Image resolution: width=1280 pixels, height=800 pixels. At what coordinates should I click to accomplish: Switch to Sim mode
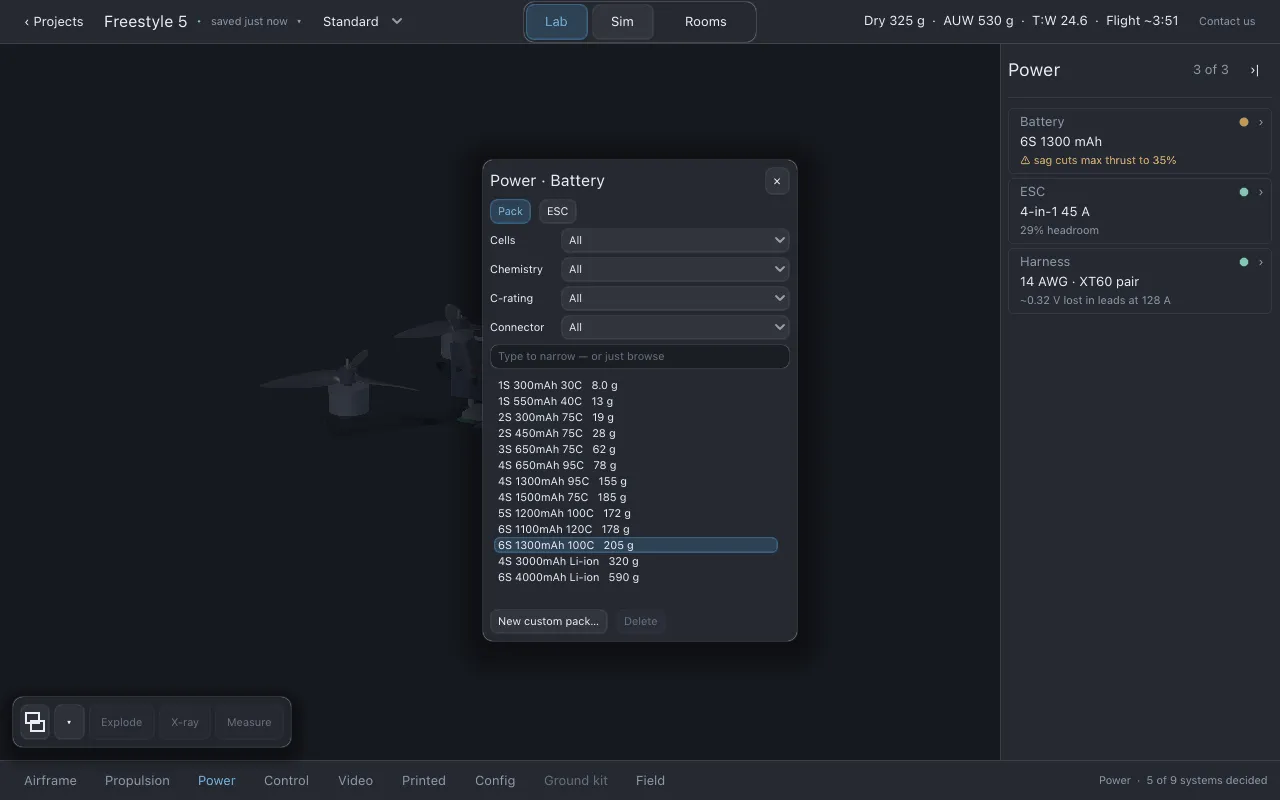pos(622,21)
